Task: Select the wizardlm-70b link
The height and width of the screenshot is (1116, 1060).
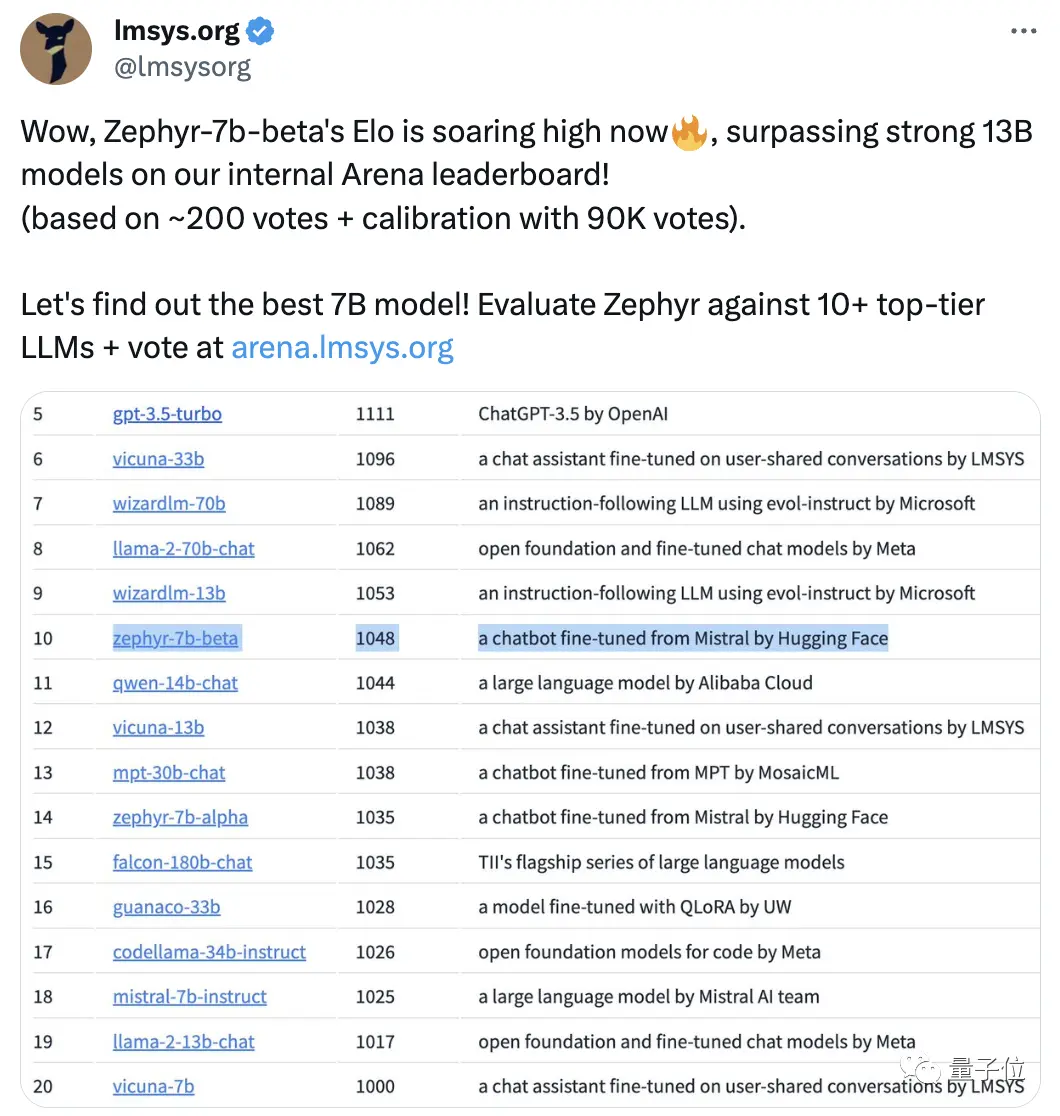Action: 169,503
